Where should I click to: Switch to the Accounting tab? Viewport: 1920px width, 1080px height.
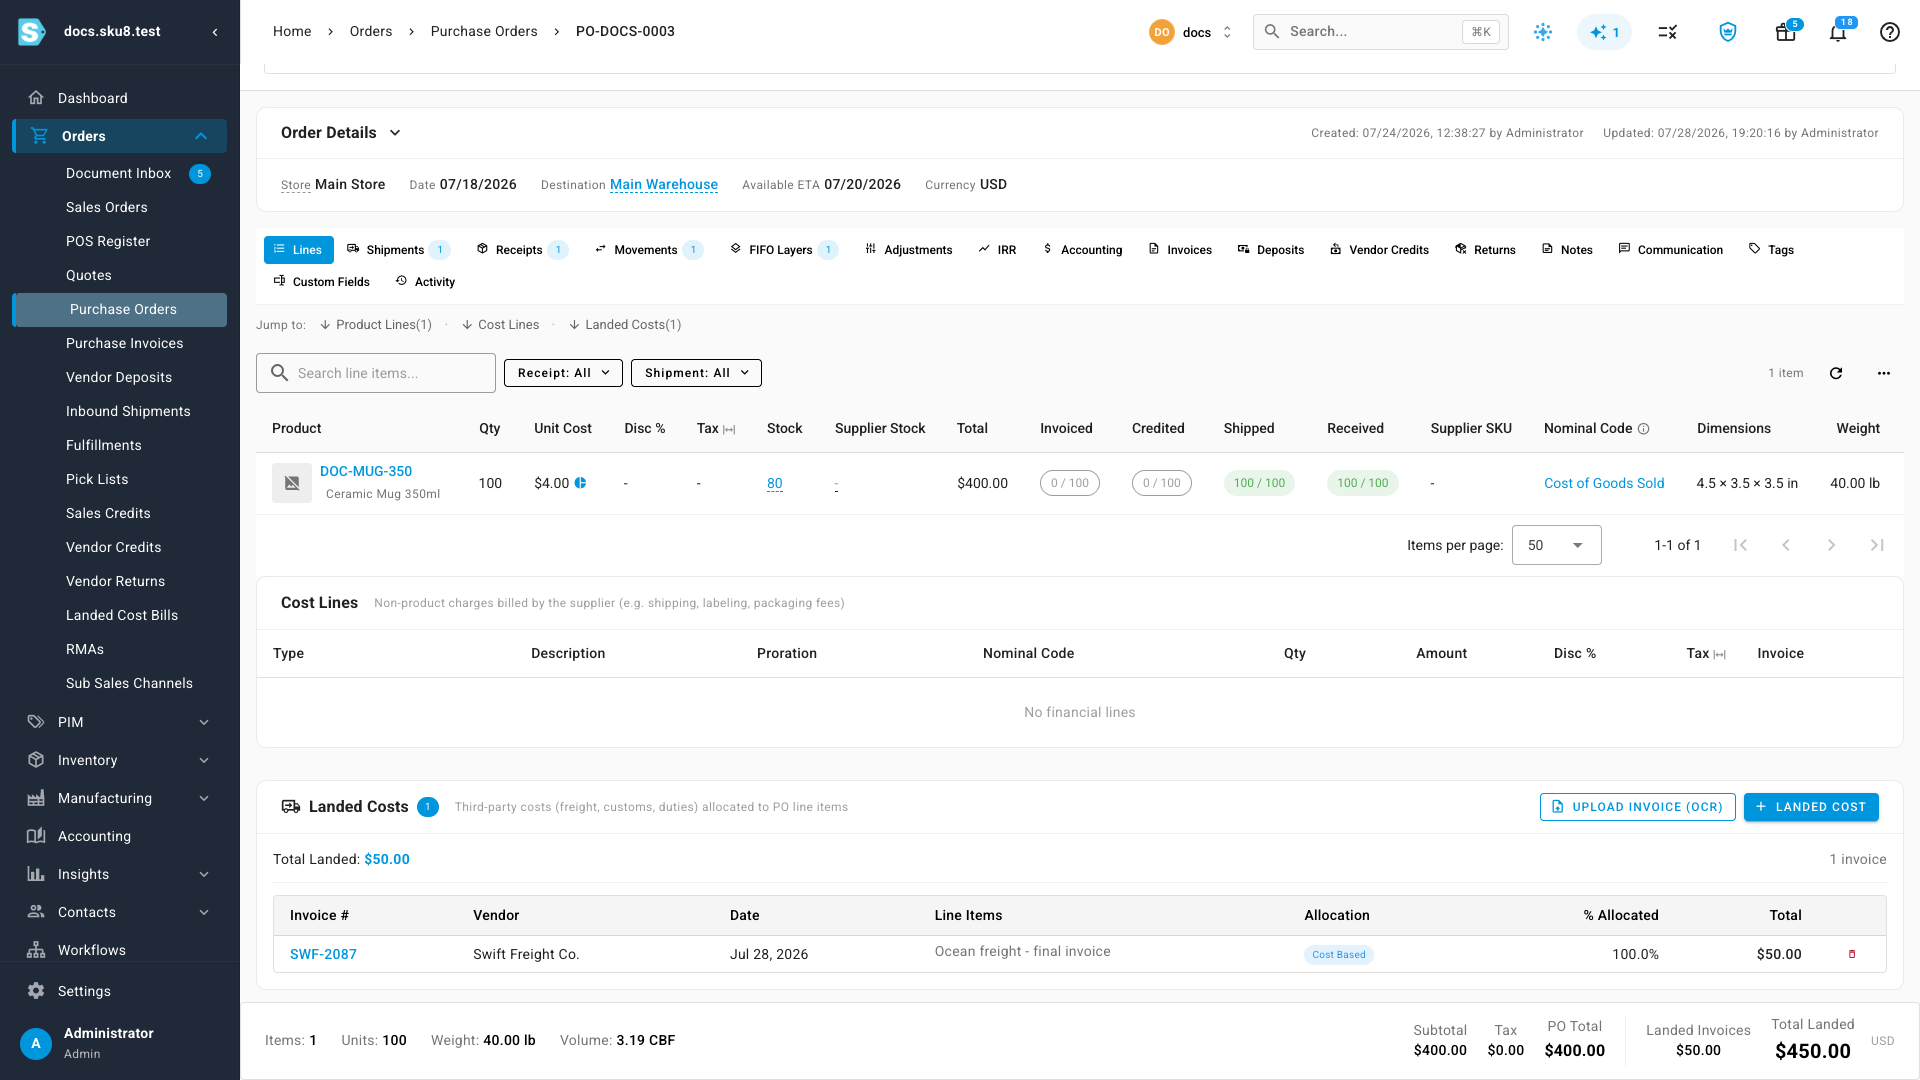tap(1082, 250)
